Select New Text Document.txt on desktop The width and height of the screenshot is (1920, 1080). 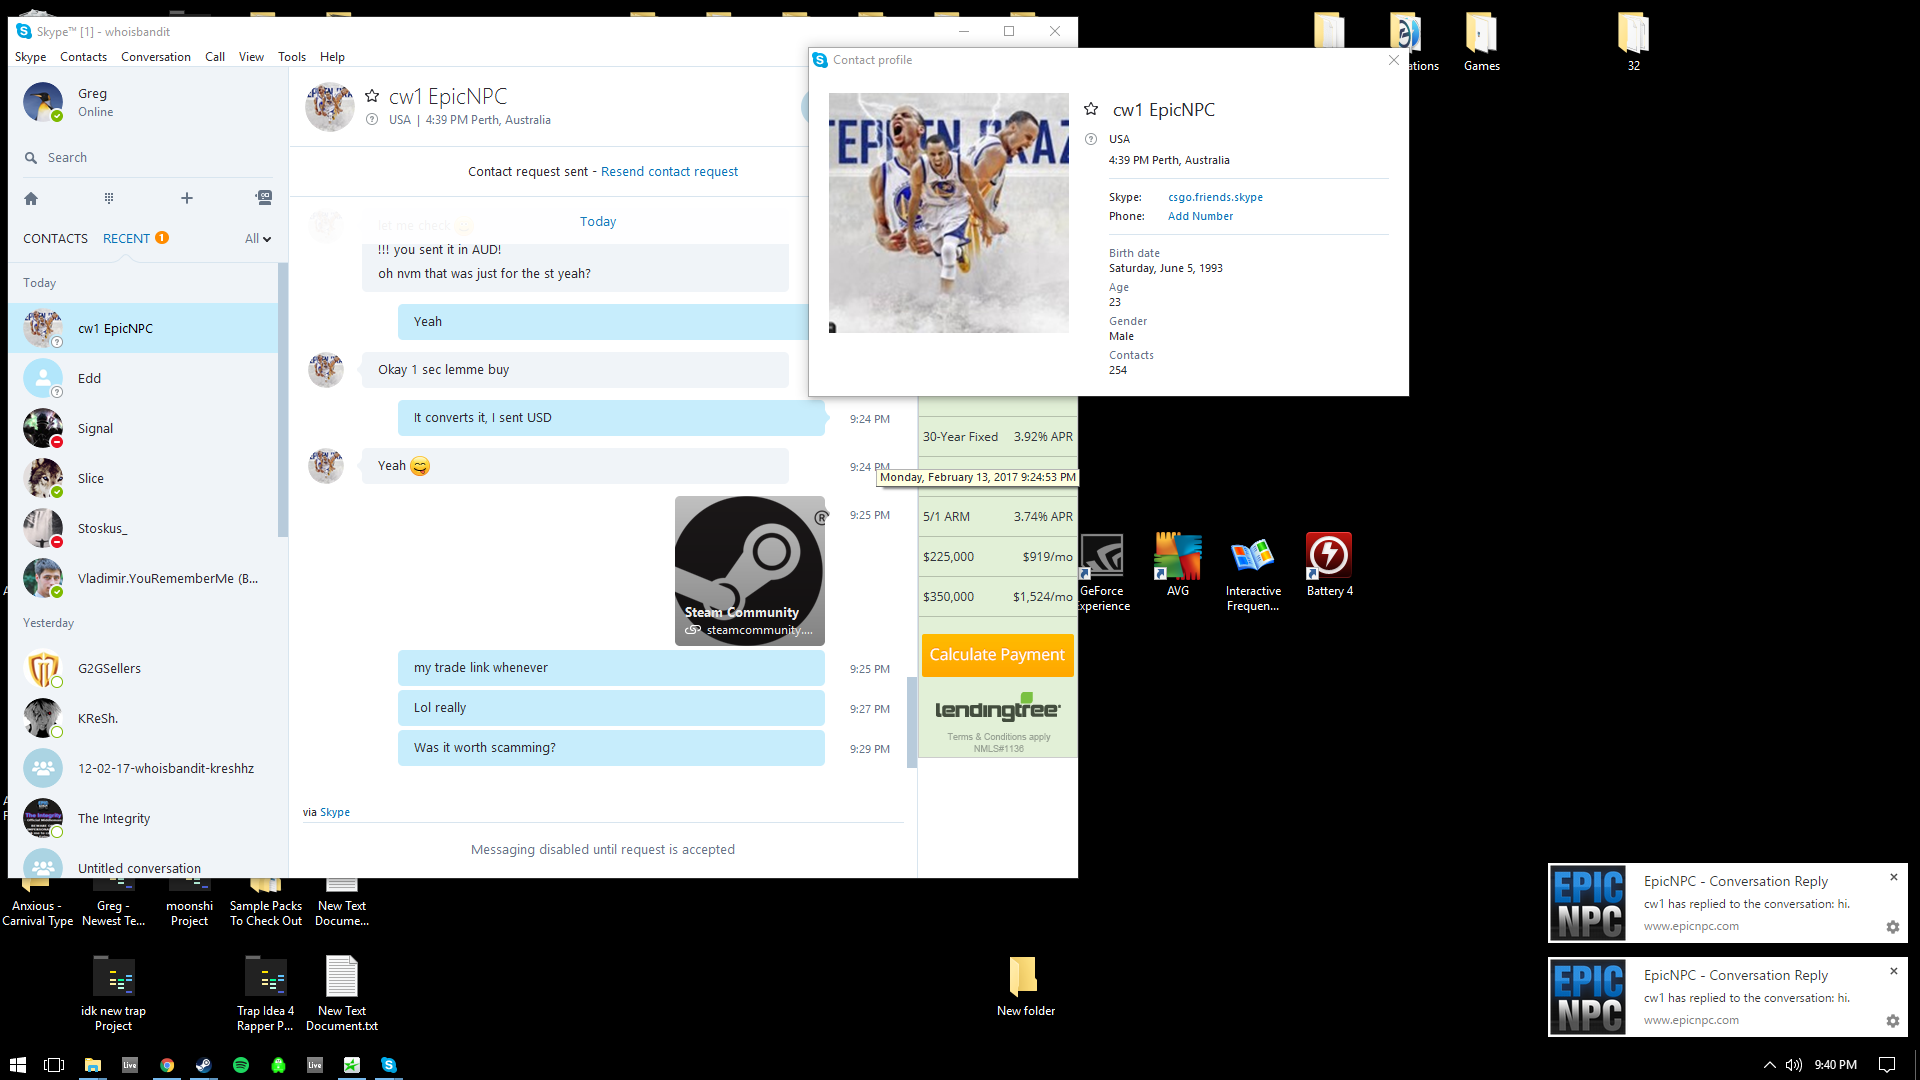[x=342, y=993]
